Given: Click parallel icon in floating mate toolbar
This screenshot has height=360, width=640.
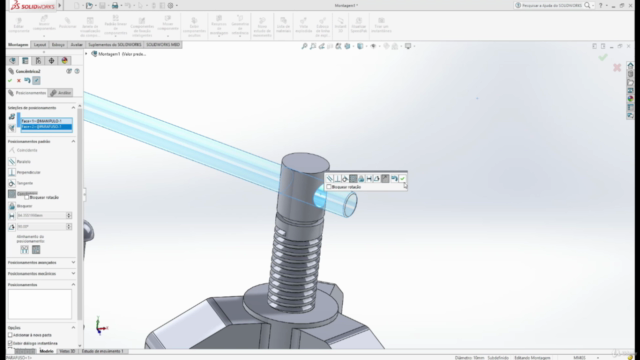Looking at the screenshot, I should tap(330, 178).
